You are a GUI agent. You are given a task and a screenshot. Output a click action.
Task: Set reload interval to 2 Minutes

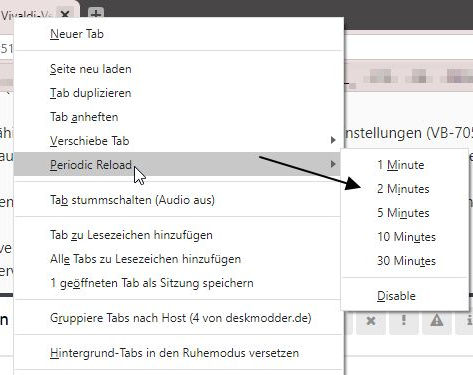(404, 189)
